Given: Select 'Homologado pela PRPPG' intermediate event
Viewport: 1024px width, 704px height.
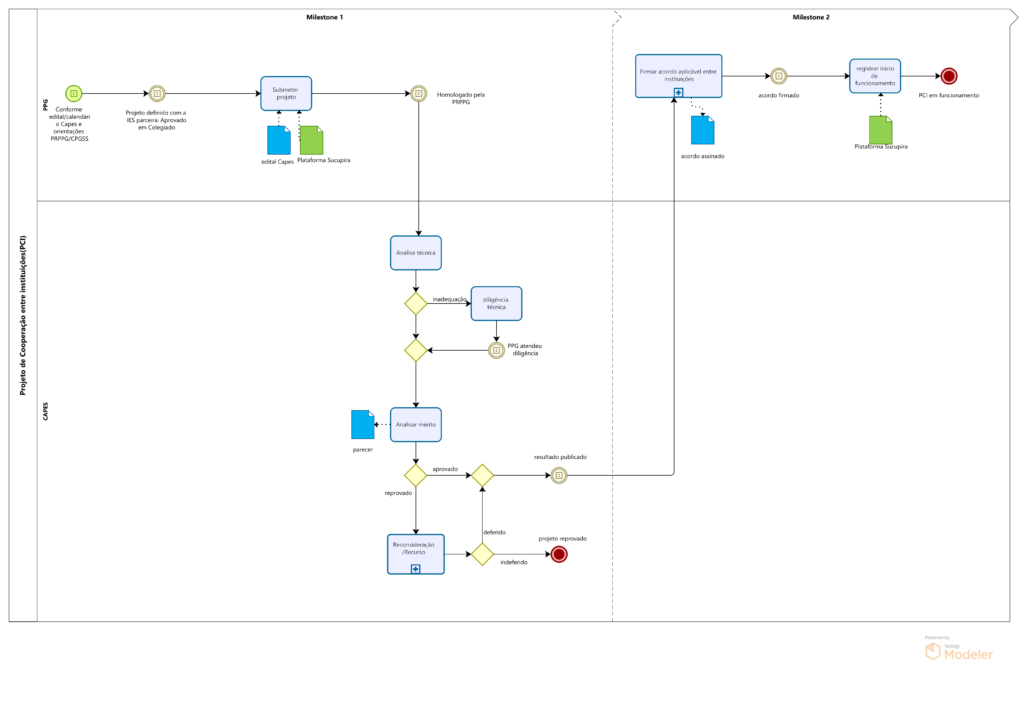Looking at the screenshot, I should [x=417, y=93].
